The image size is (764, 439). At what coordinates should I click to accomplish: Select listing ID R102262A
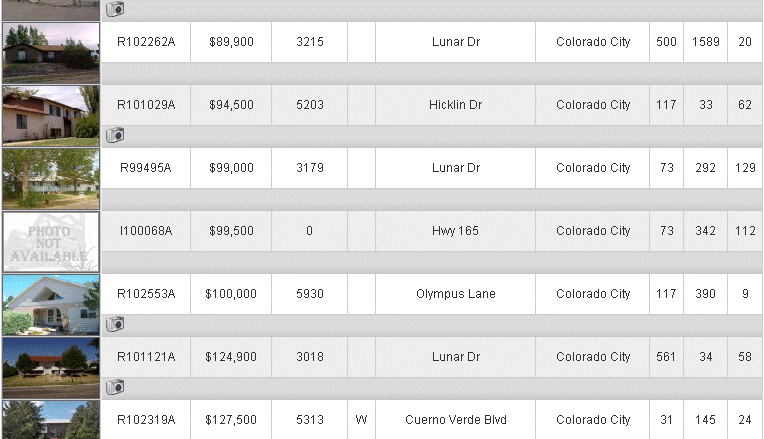pos(146,42)
